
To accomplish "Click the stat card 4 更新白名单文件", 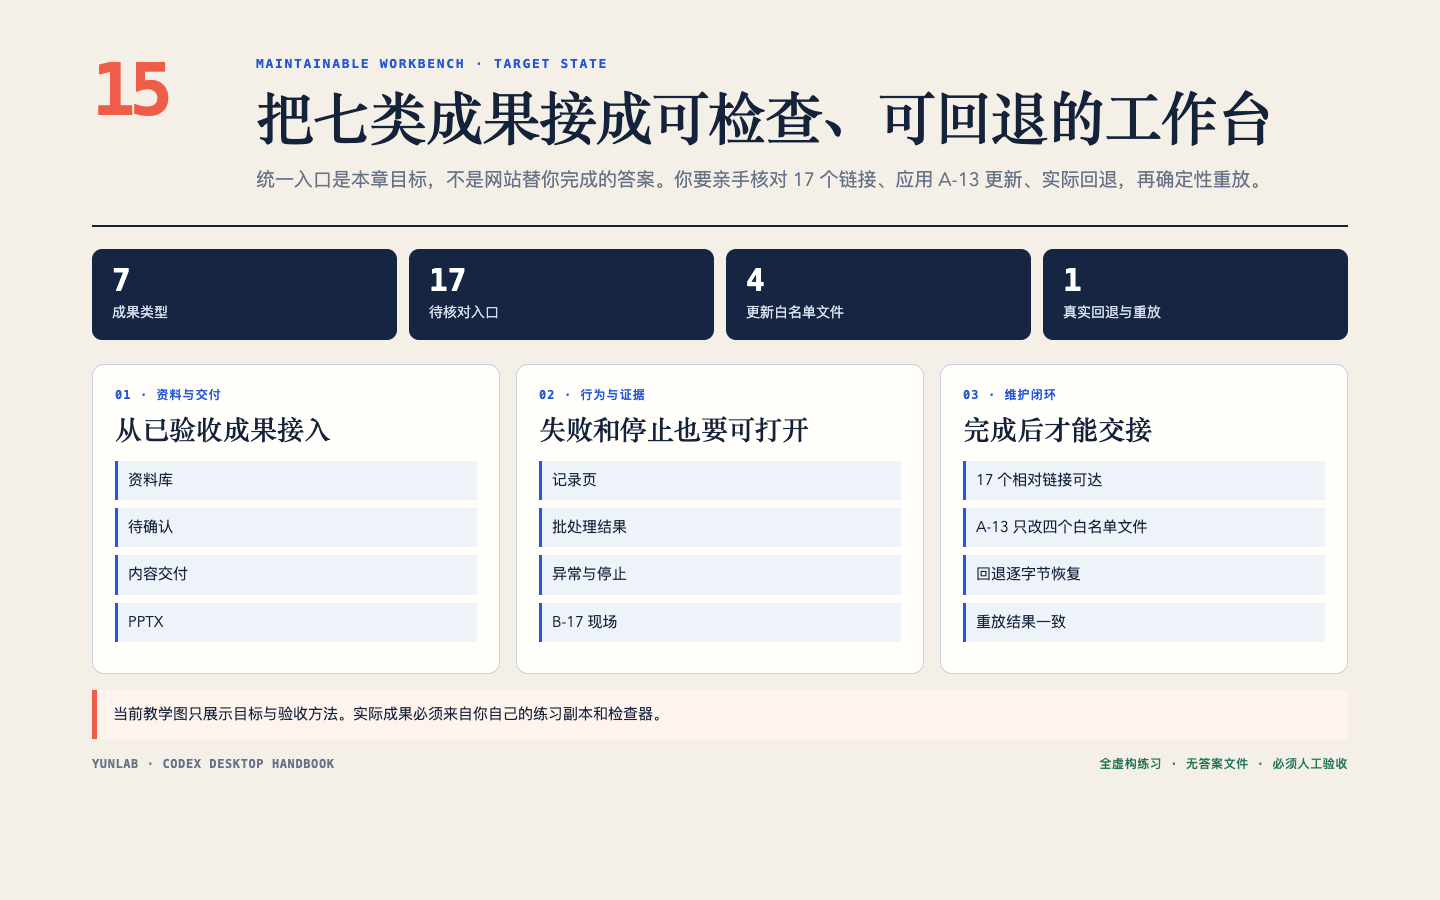I will click(x=878, y=294).
